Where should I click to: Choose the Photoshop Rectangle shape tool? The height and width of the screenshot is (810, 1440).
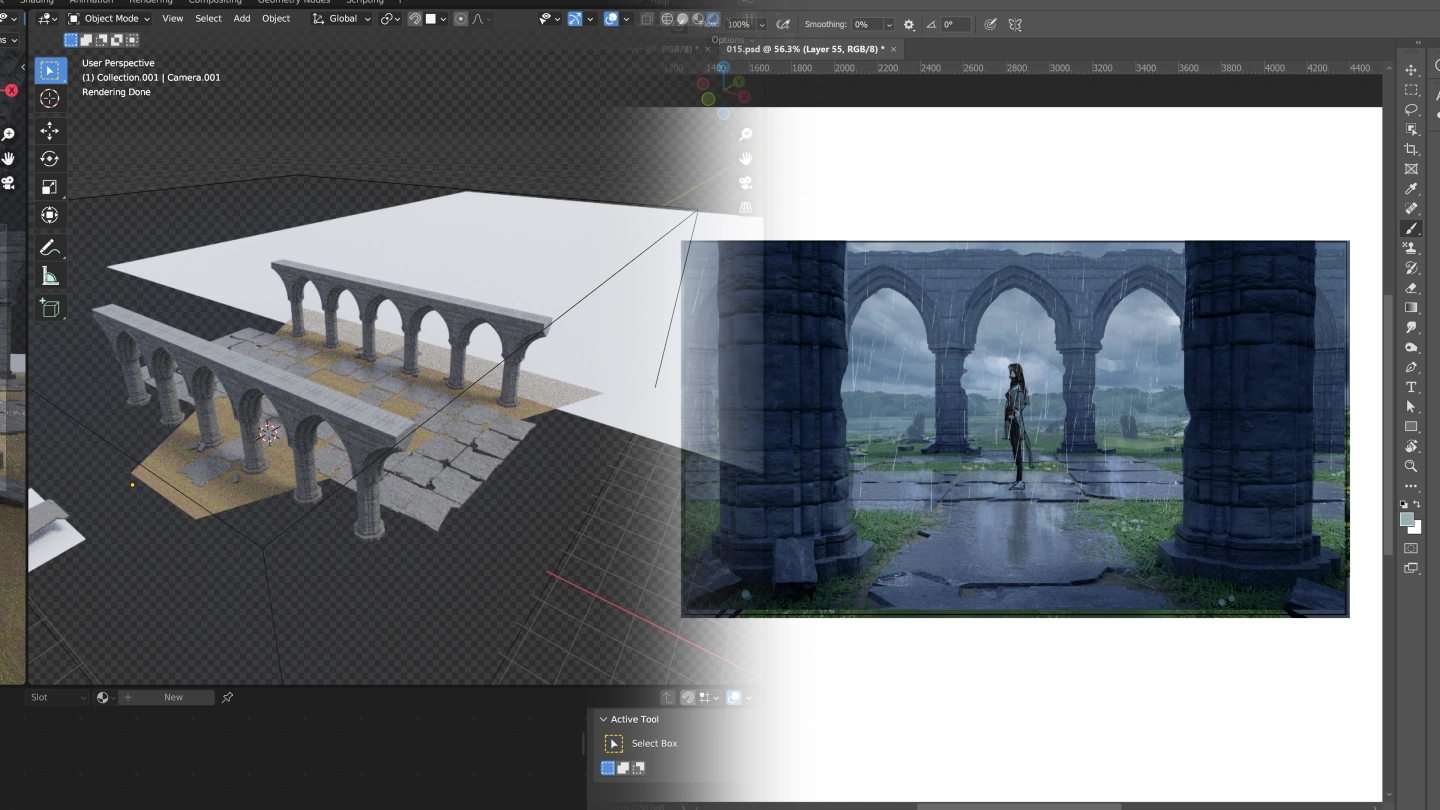tap(1411, 427)
